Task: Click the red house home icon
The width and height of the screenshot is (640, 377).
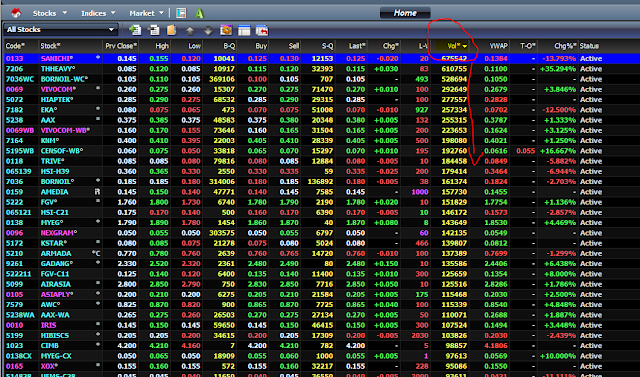Action: (16, 13)
